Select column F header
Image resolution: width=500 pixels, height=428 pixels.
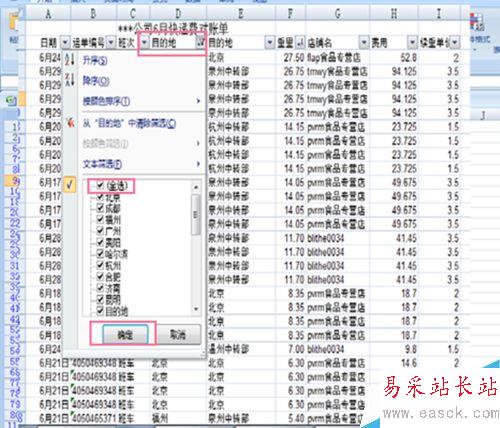pos(290,14)
